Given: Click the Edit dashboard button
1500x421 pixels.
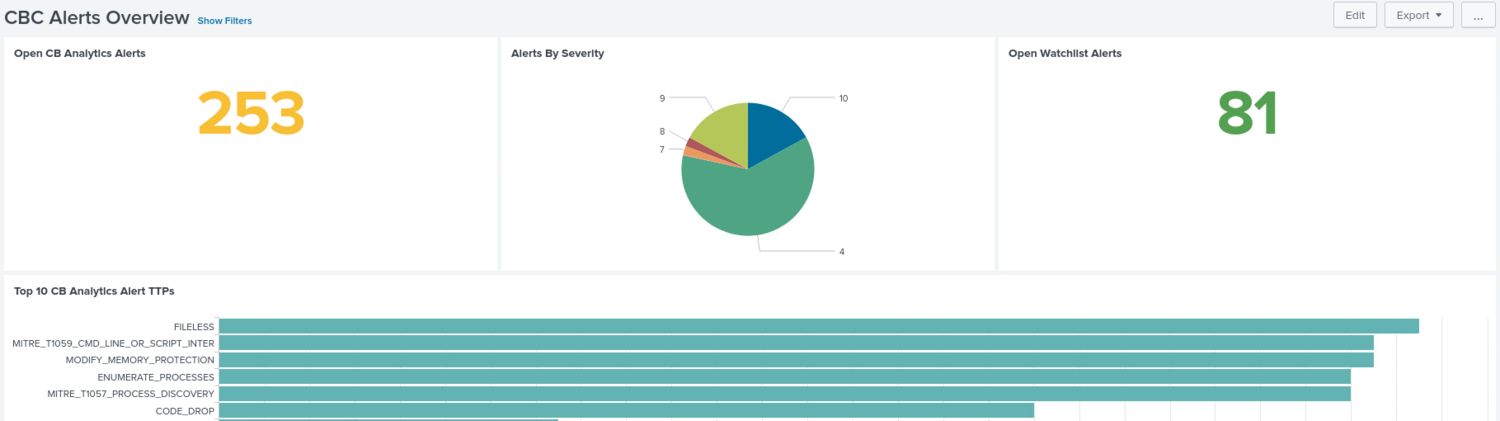Looking at the screenshot, I should pos(1355,15).
